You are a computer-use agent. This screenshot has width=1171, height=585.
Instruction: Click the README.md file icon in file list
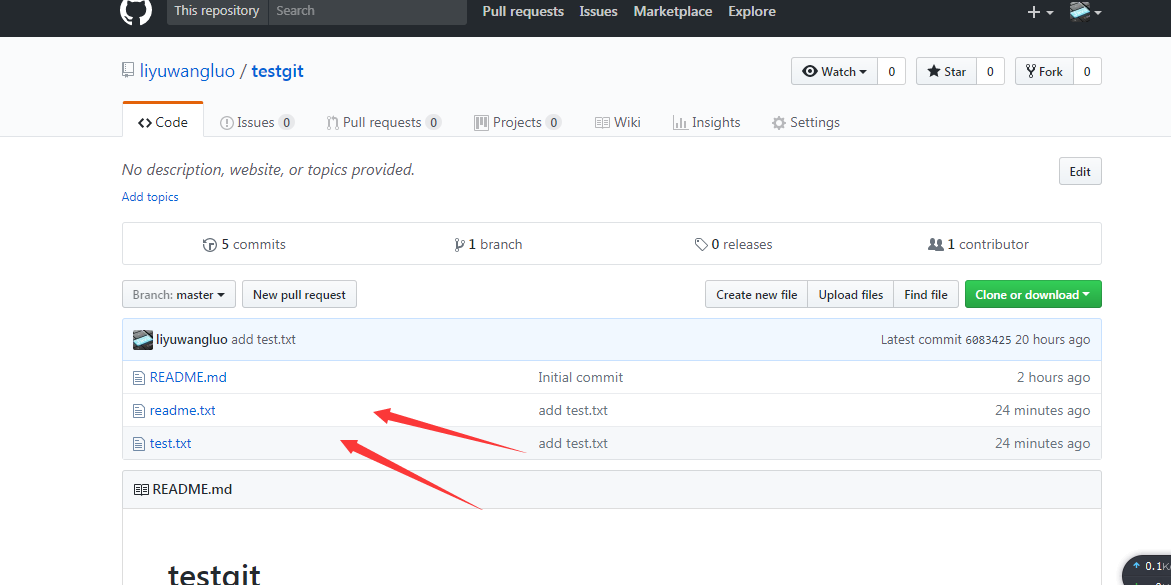point(138,378)
